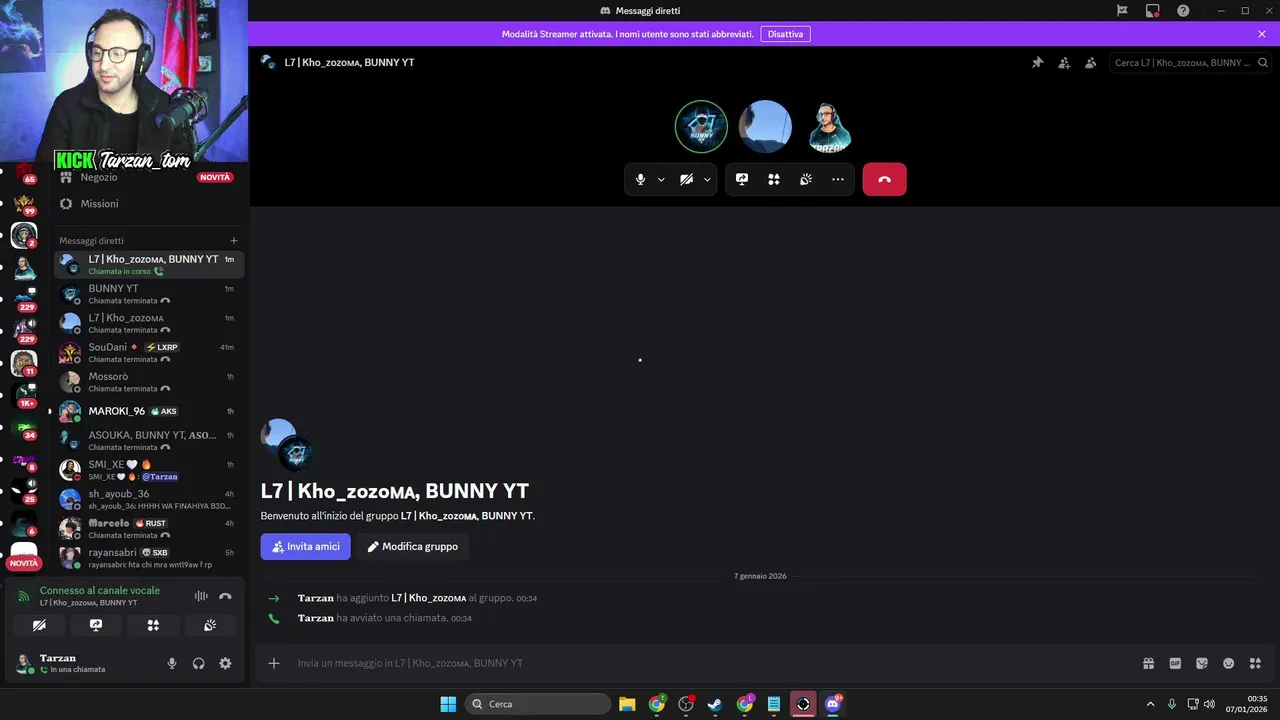This screenshot has width=1280, height=720.
Task: Open Windows Start menu
Action: 448,704
